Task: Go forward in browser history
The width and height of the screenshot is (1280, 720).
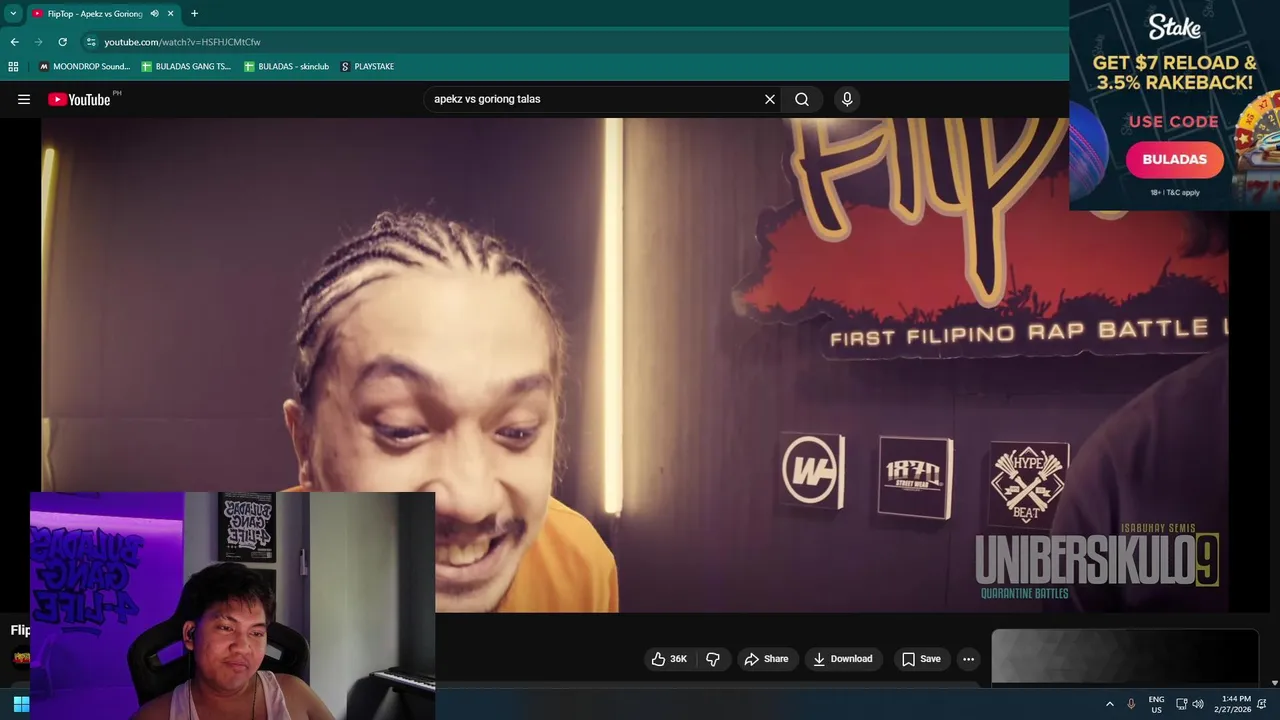Action: [38, 42]
